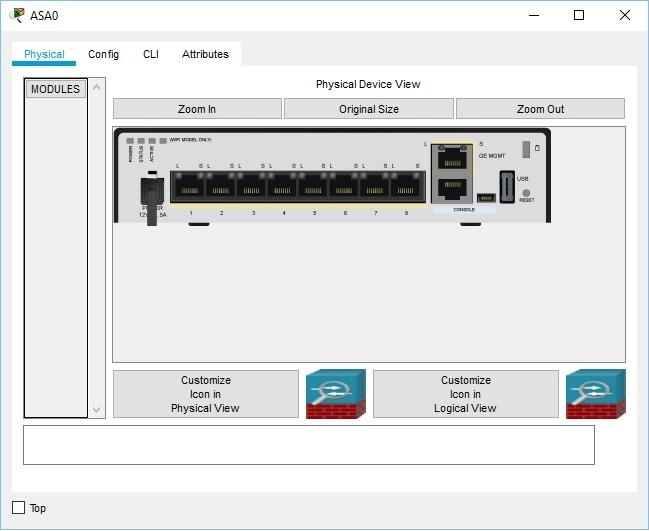Click Ethernet port 5 on the ASA
The height and width of the screenshot is (531, 649).
click(x=313, y=187)
